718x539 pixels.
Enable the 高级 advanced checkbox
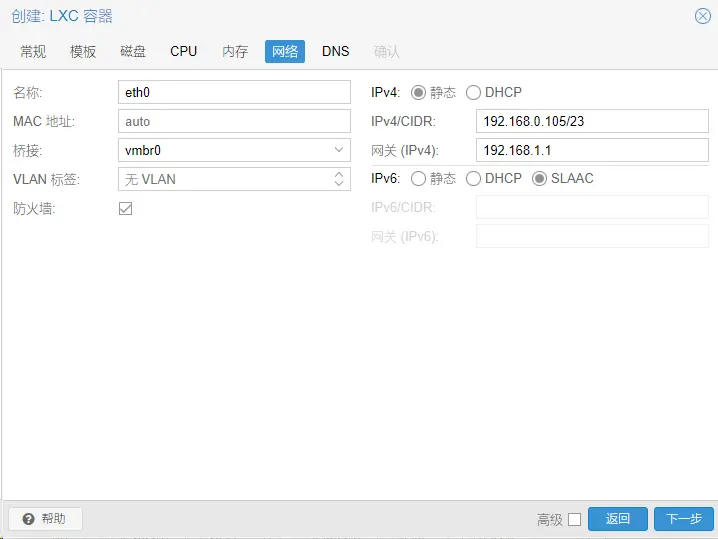pyautogui.click(x=574, y=519)
